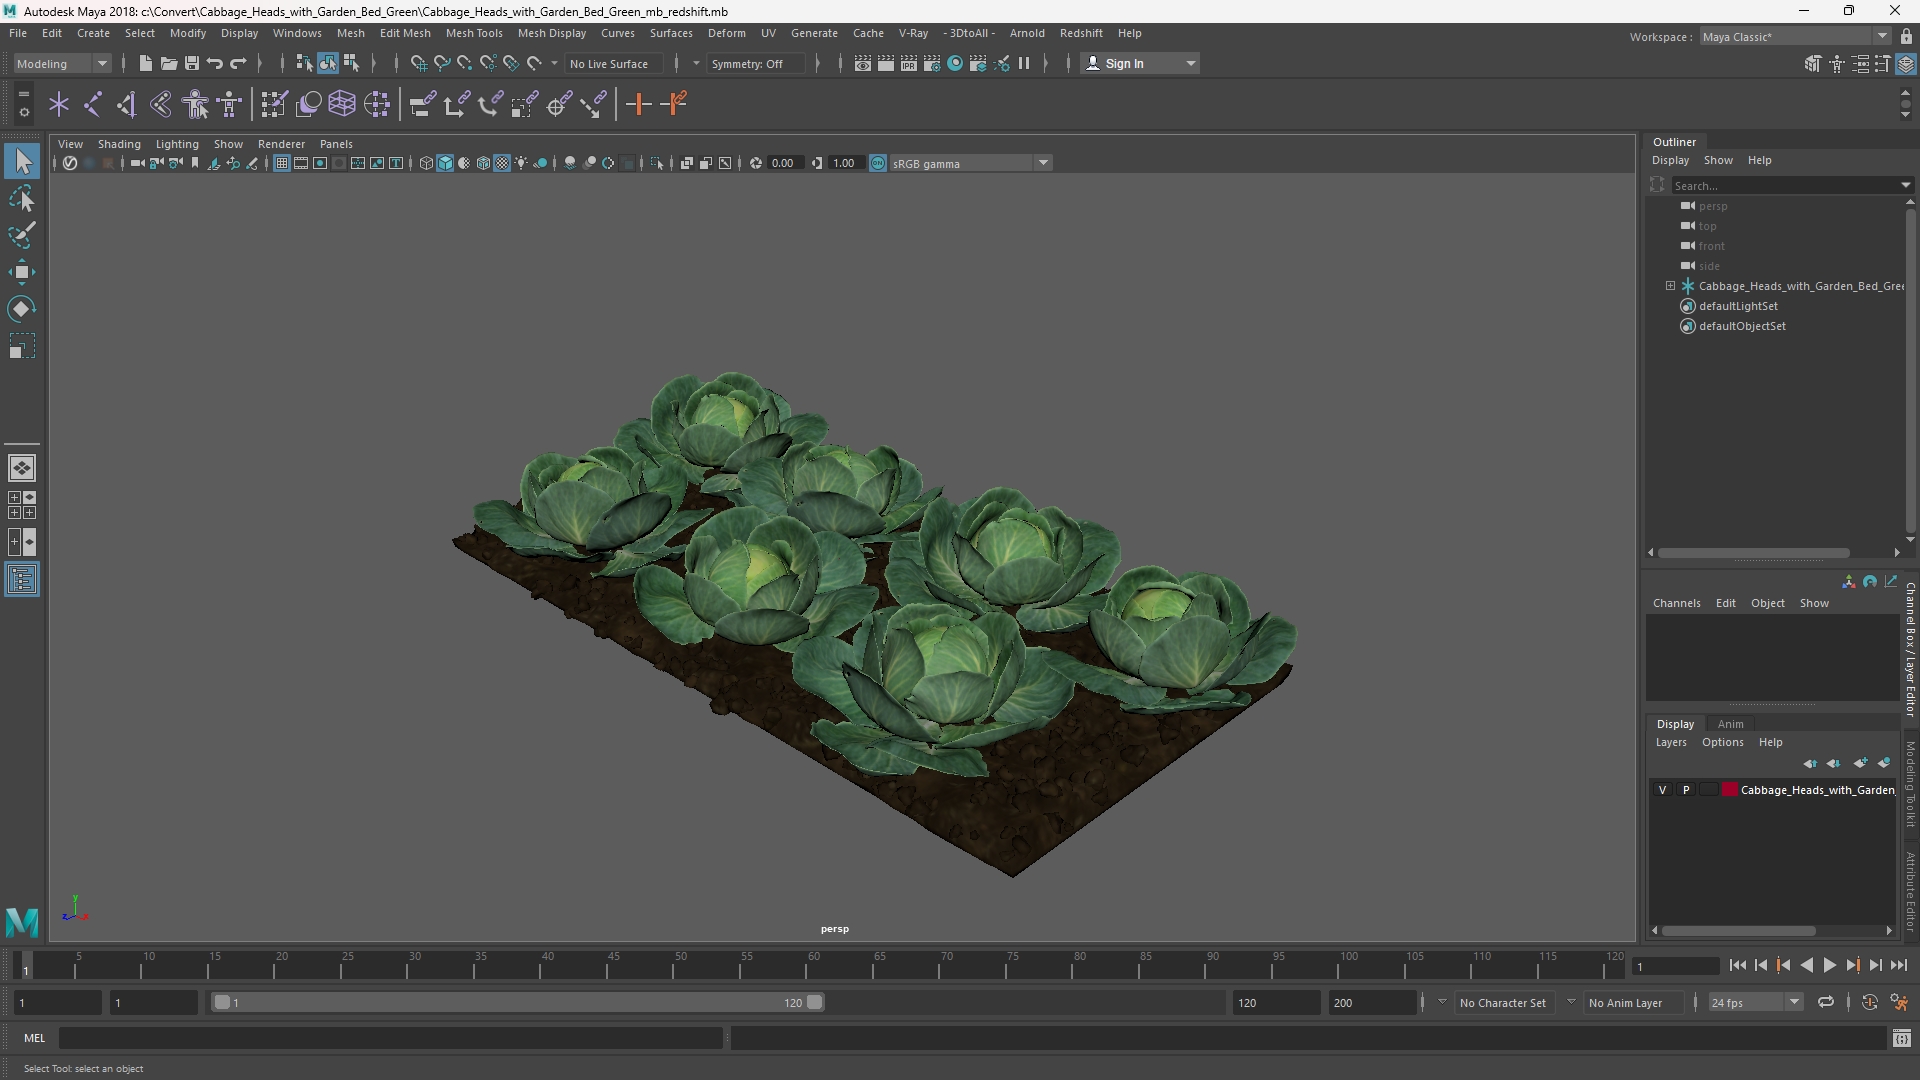
Task: Expand the Cabbage_Heads_with_Garden_Bed node
Action: pos(1670,286)
